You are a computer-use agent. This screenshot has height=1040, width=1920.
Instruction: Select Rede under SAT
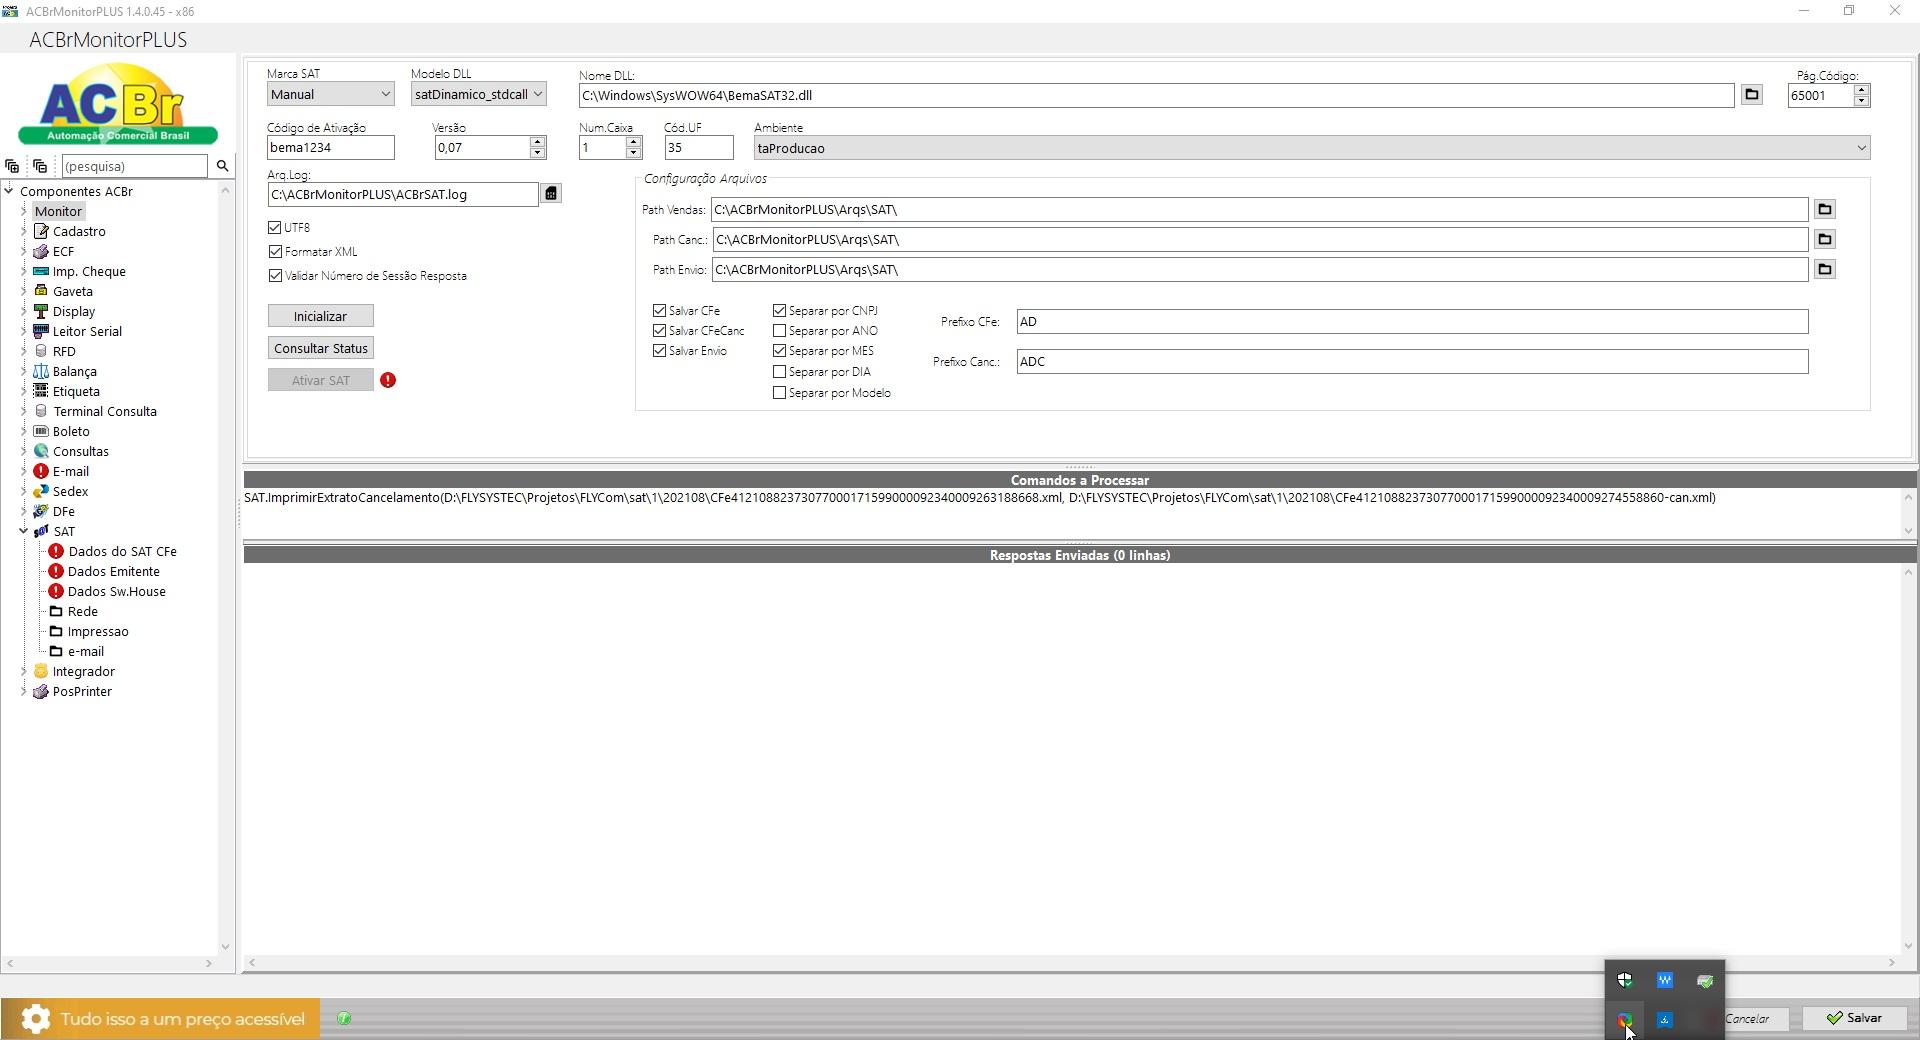pos(82,611)
